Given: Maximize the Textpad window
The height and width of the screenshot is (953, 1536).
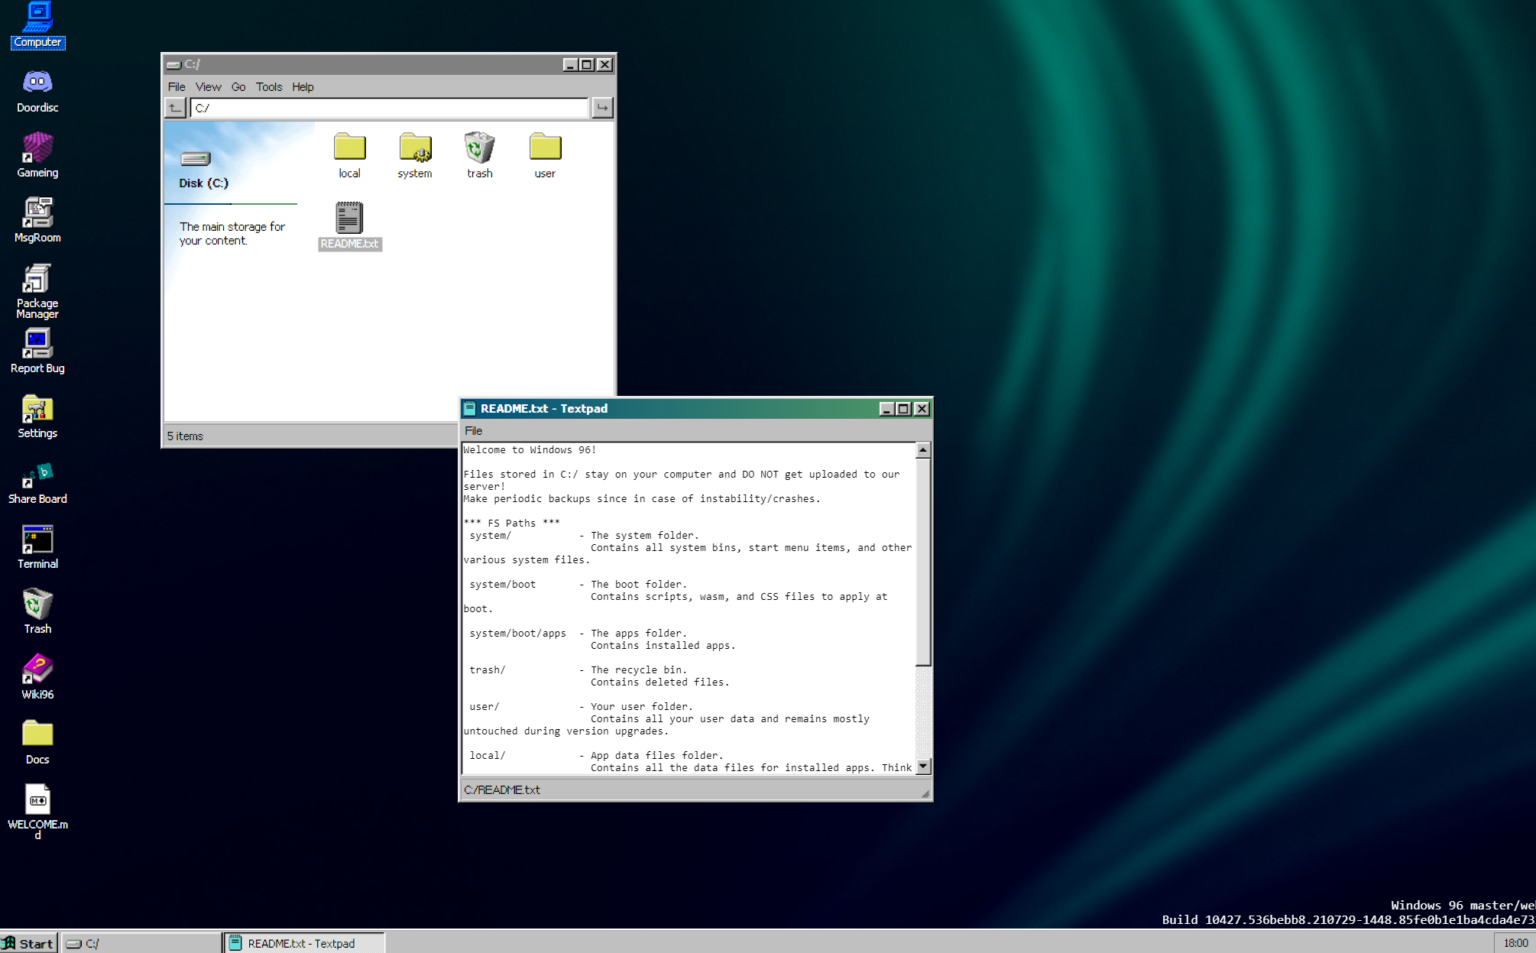Looking at the screenshot, I should click(903, 408).
